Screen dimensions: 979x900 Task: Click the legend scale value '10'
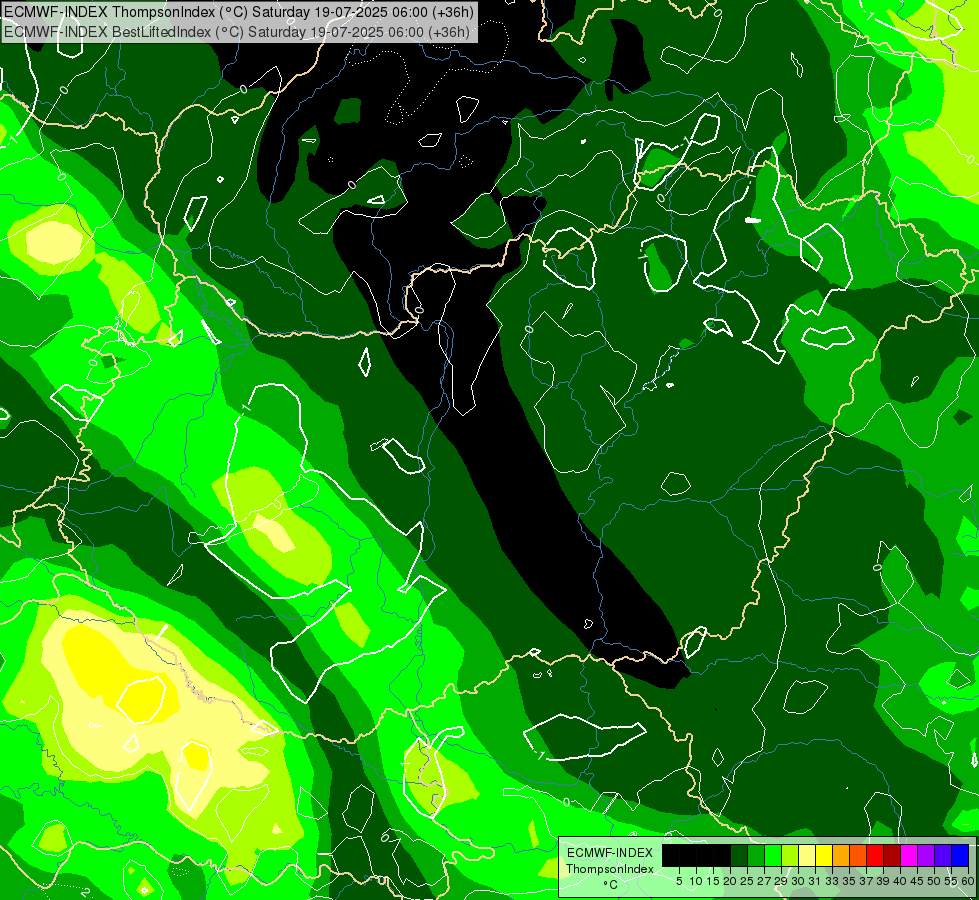(696, 881)
